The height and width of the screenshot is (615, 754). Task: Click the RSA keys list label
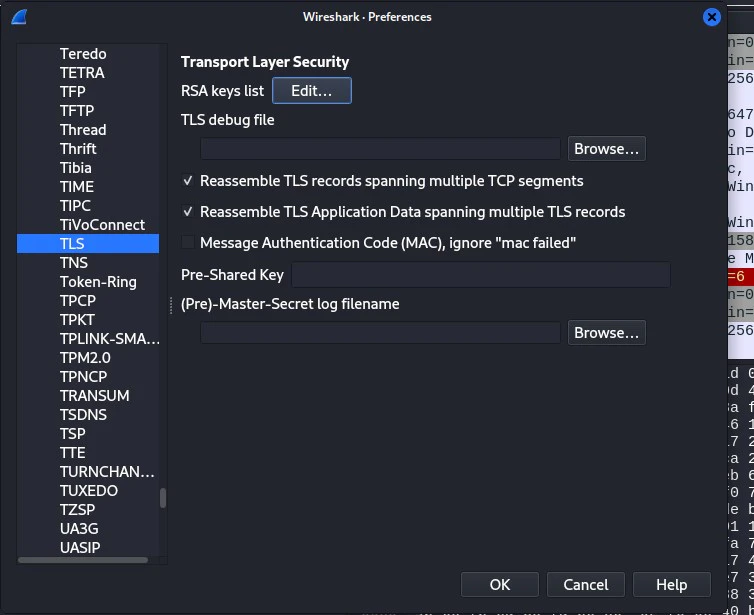(x=222, y=90)
